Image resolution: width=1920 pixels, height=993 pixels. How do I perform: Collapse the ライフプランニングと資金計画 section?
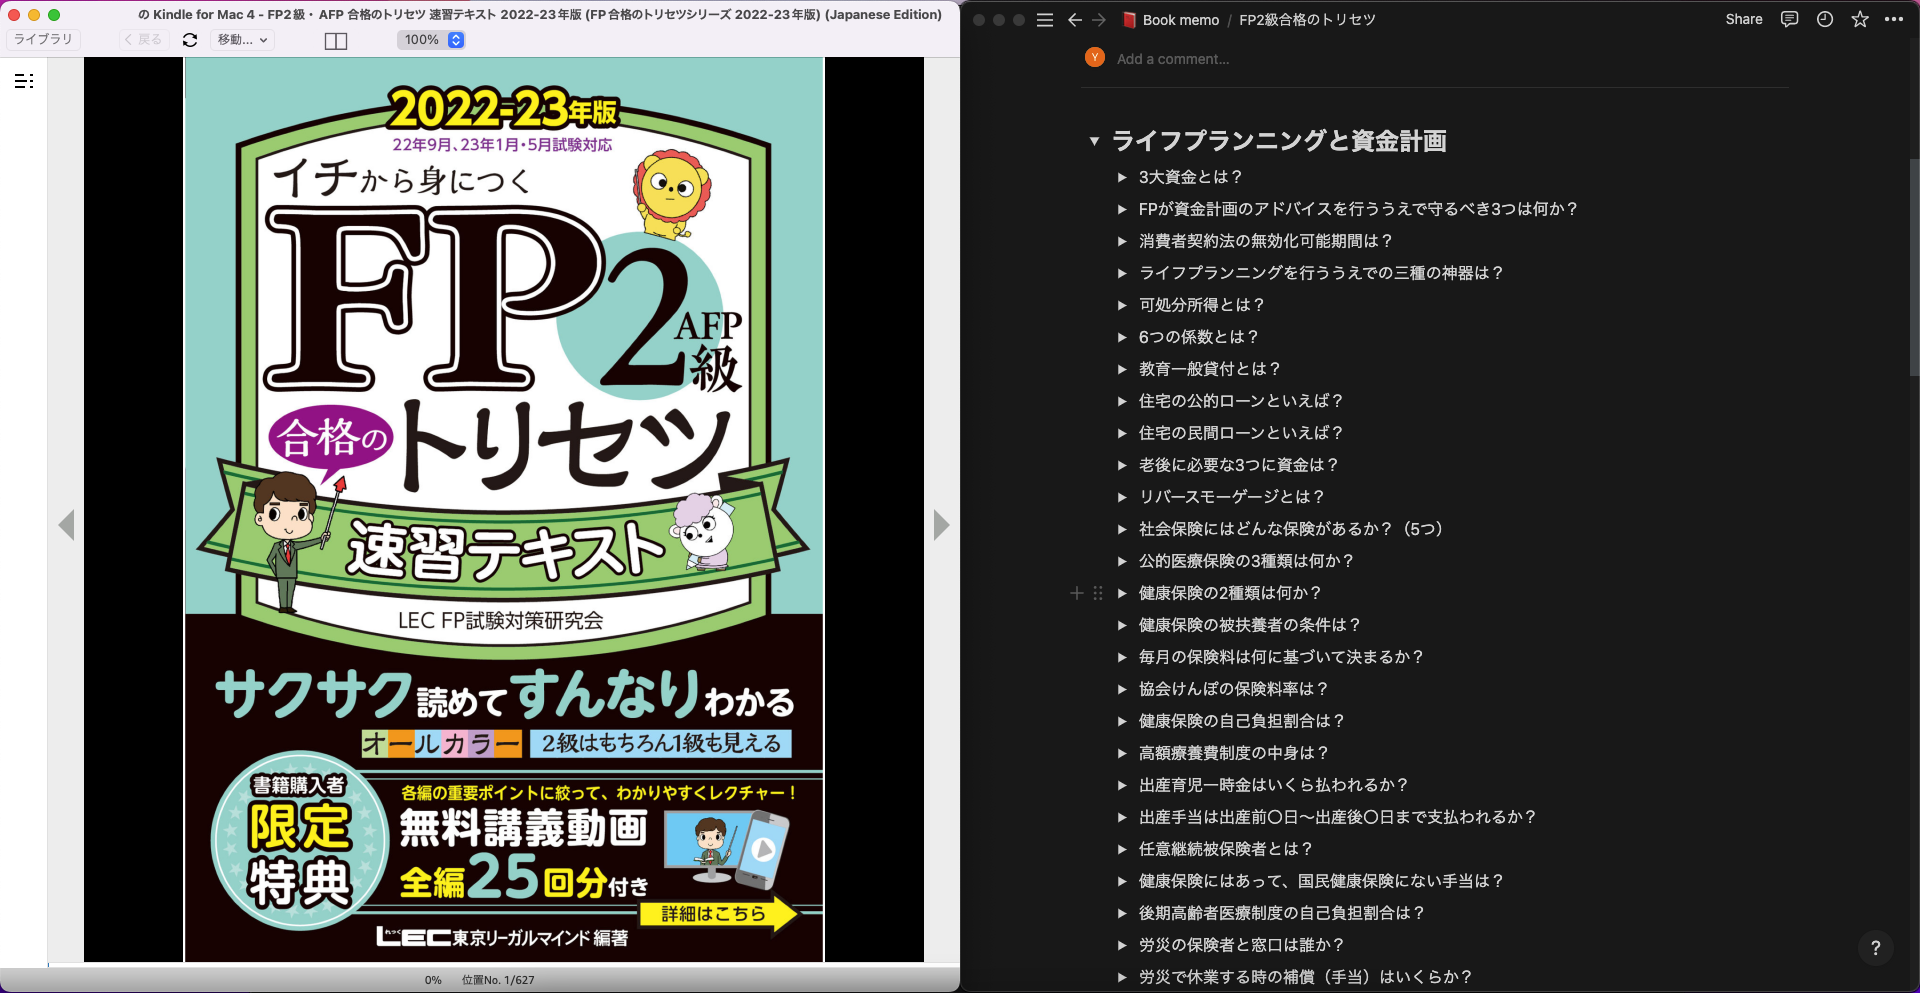1093,142
